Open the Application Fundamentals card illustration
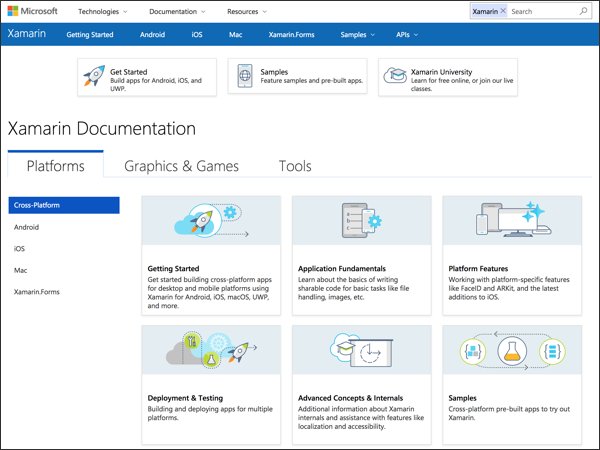The height and width of the screenshot is (450, 600). coord(362,221)
